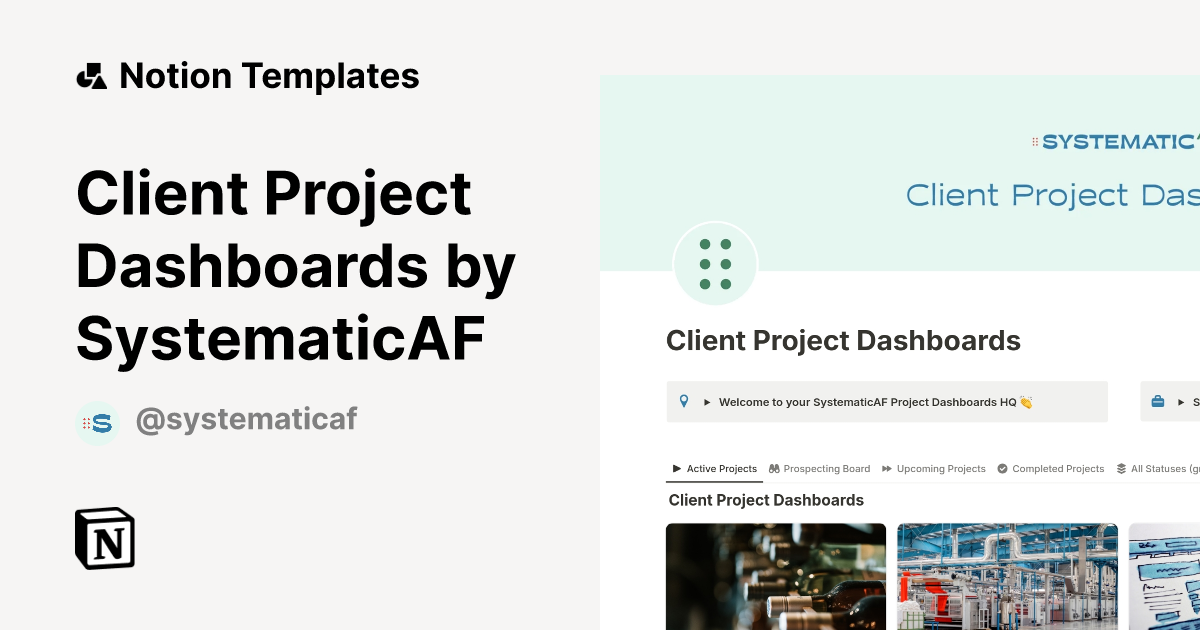Click the Notion Templates logo icon
The width and height of the screenshot is (1200, 630).
click(x=91, y=75)
